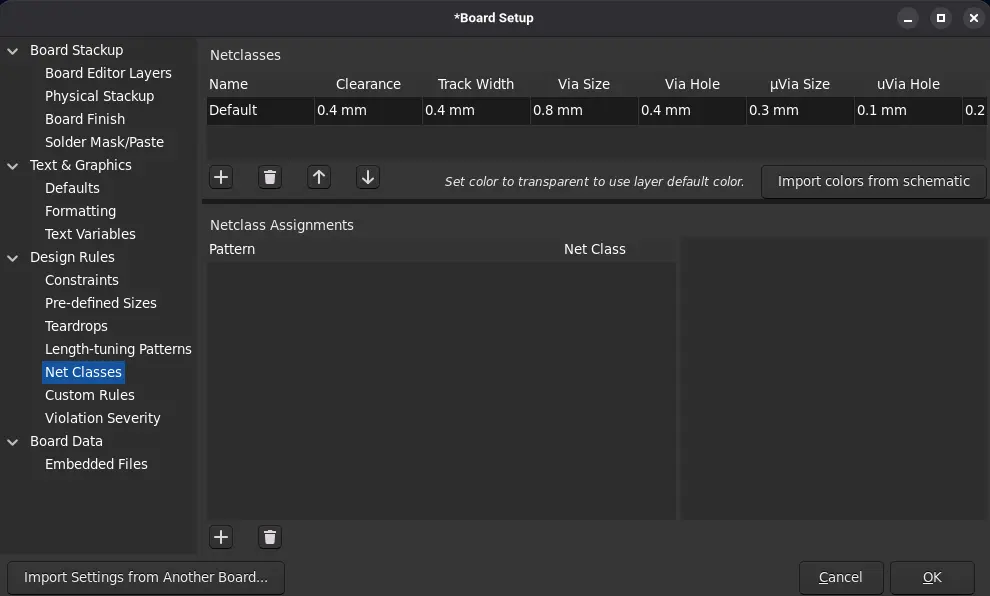The height and width of the screenshot is (596, 990).
Task: Open the Defaults page under Text & Graphics
Action: (x=72, y=188)
